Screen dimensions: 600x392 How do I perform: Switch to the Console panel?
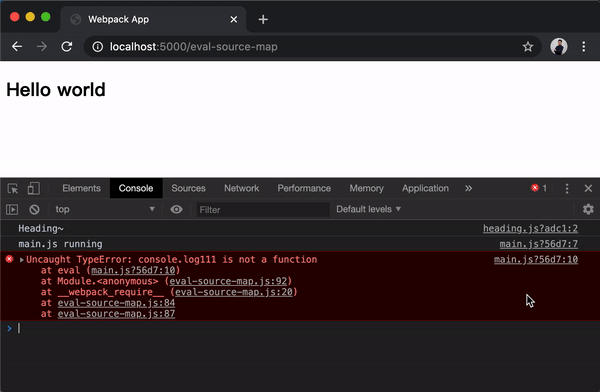pos(136,188)
